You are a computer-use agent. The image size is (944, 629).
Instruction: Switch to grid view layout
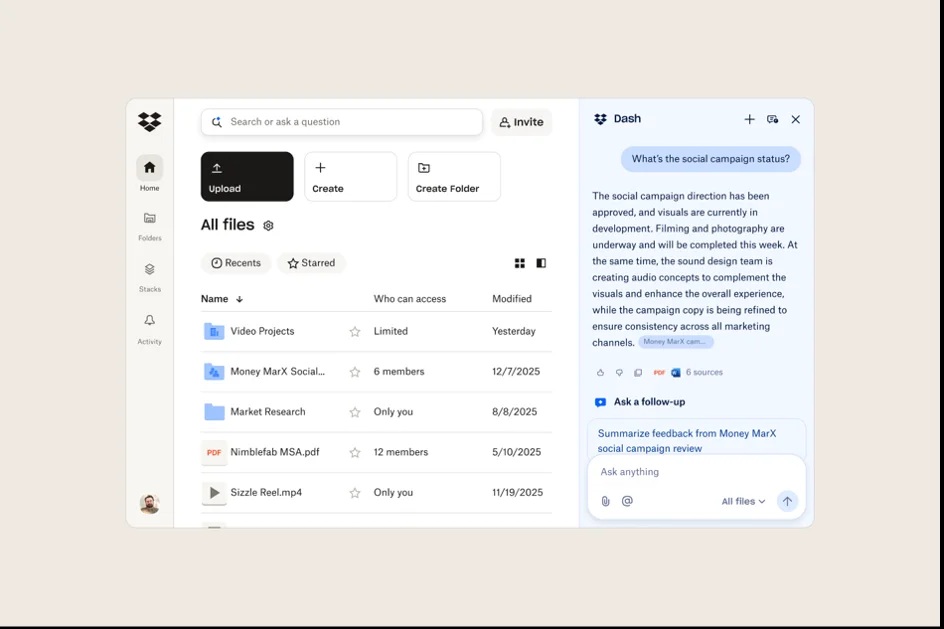pyautogui.click(x=519, y=263)
